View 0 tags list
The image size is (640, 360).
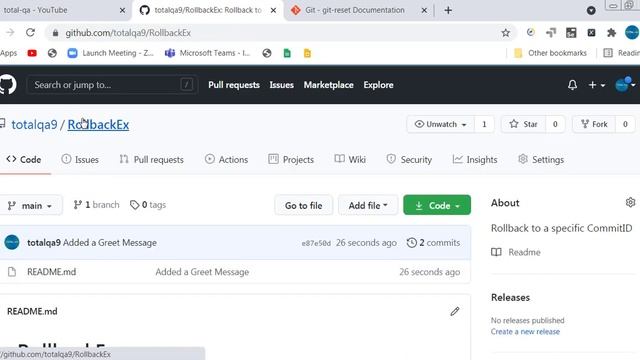tap(148, 205)
